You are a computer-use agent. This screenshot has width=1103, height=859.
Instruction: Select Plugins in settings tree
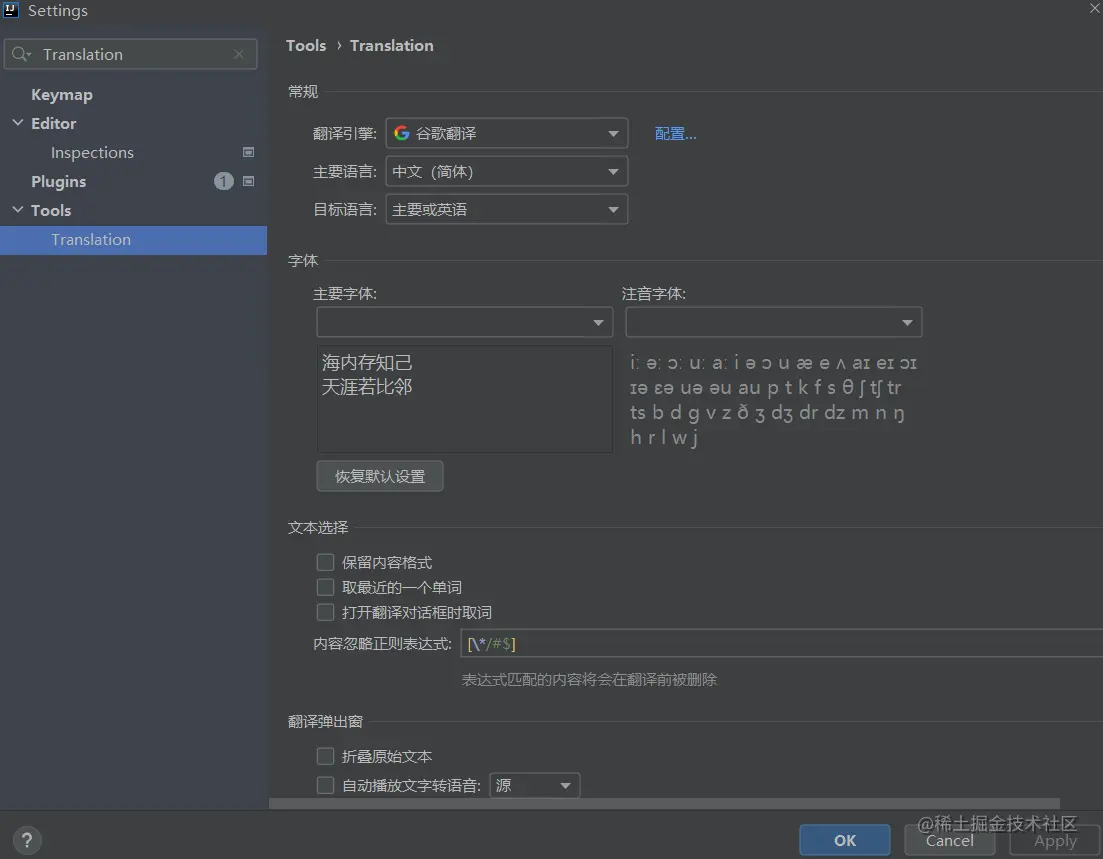58,182
